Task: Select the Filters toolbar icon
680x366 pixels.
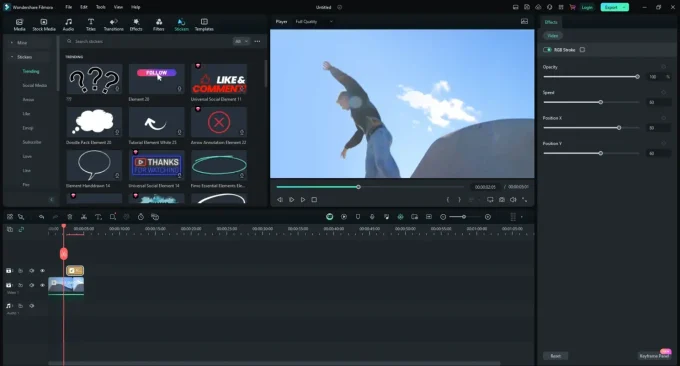Action: tap(159, 25)
